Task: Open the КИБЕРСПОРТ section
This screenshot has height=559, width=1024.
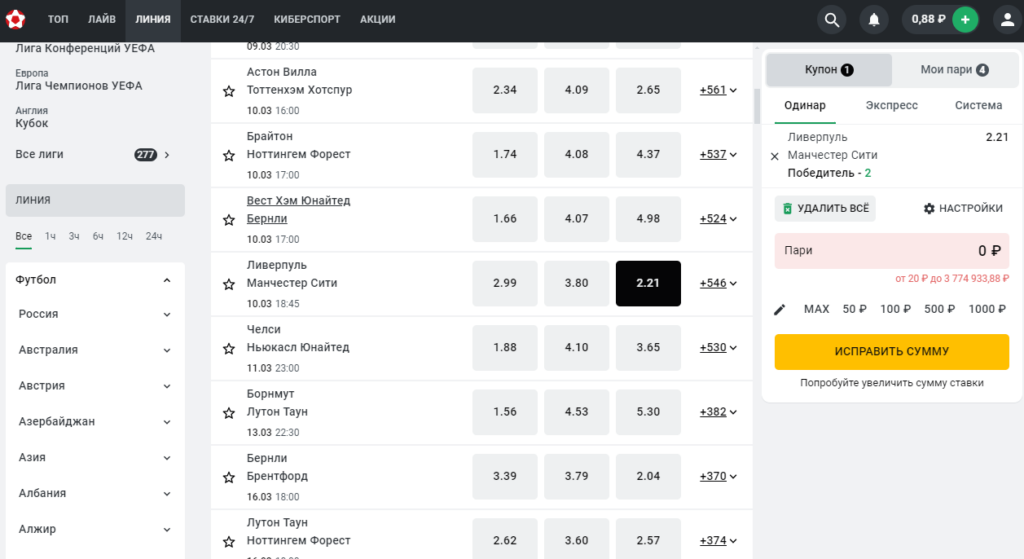Action: click(x=307, y=20)
